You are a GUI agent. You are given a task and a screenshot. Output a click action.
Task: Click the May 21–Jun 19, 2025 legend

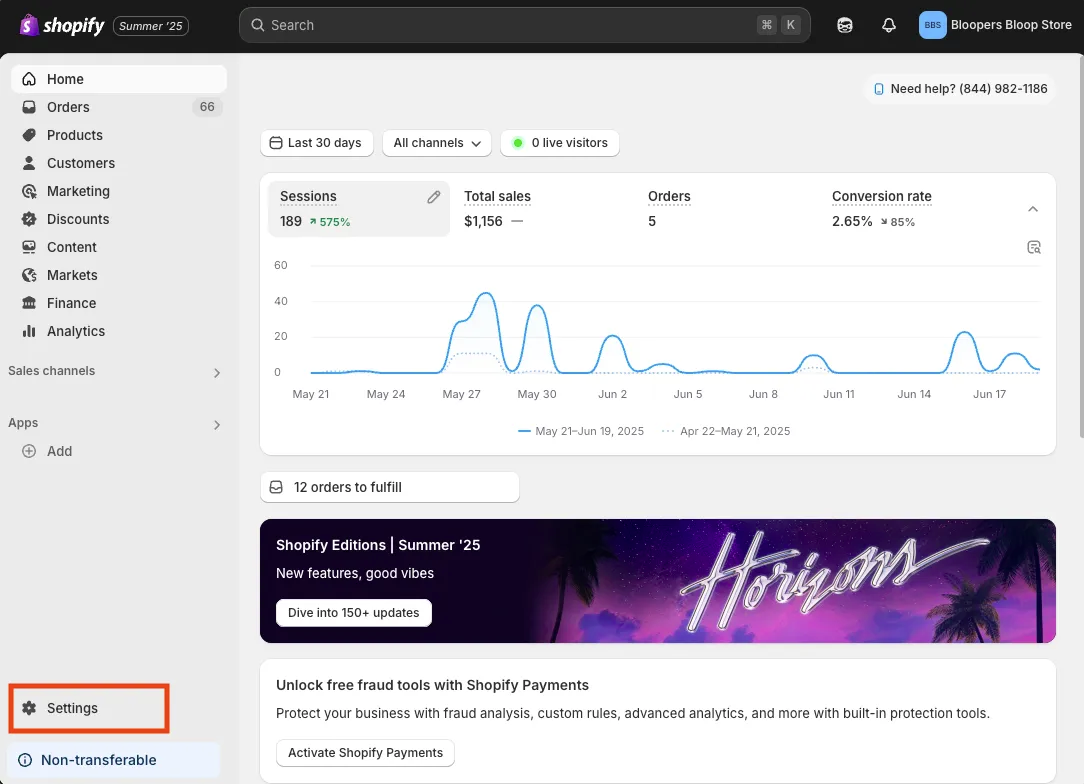(x=581, y=431)
